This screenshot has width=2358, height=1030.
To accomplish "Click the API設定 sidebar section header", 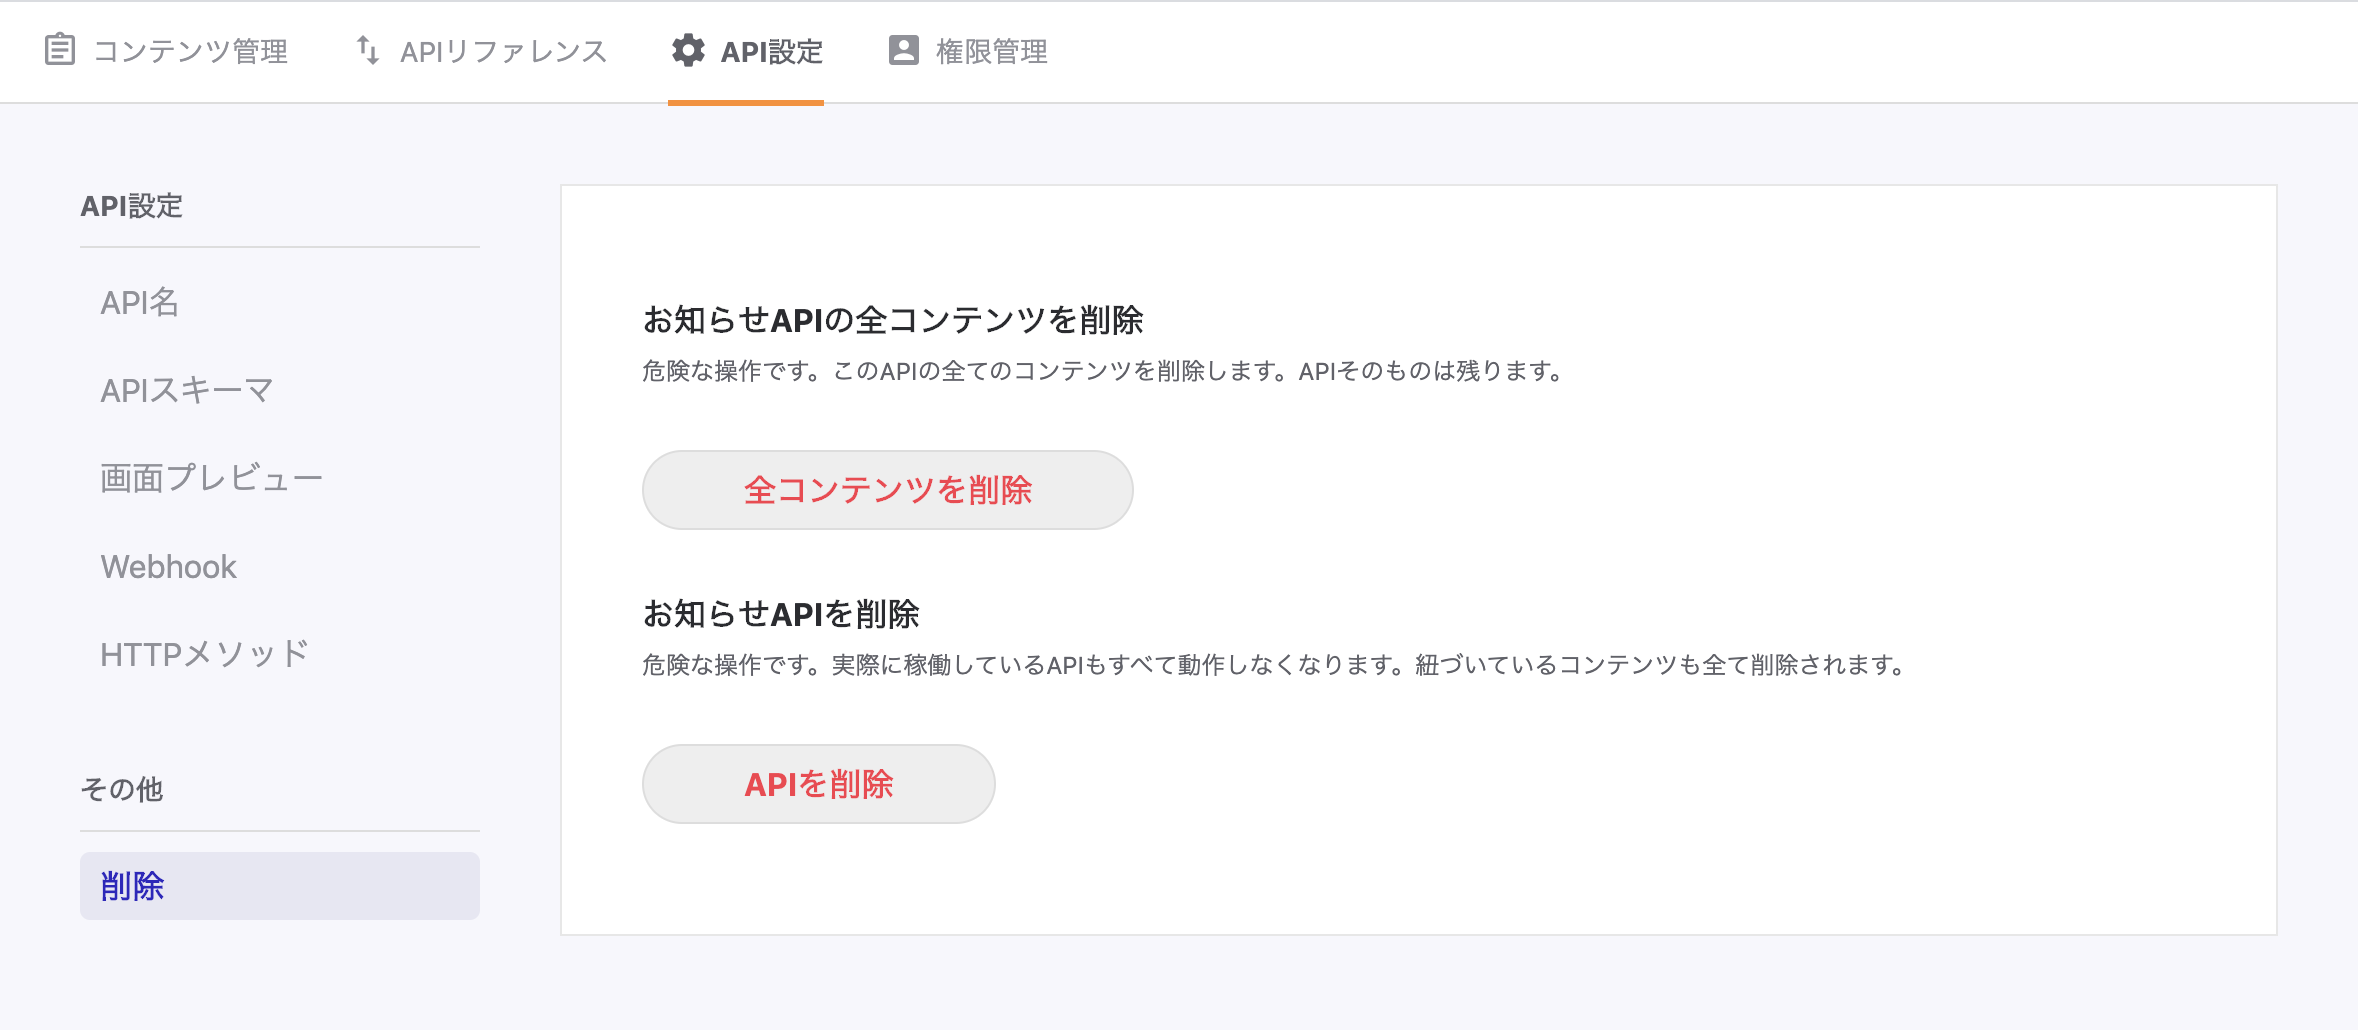I will [131, 206].
